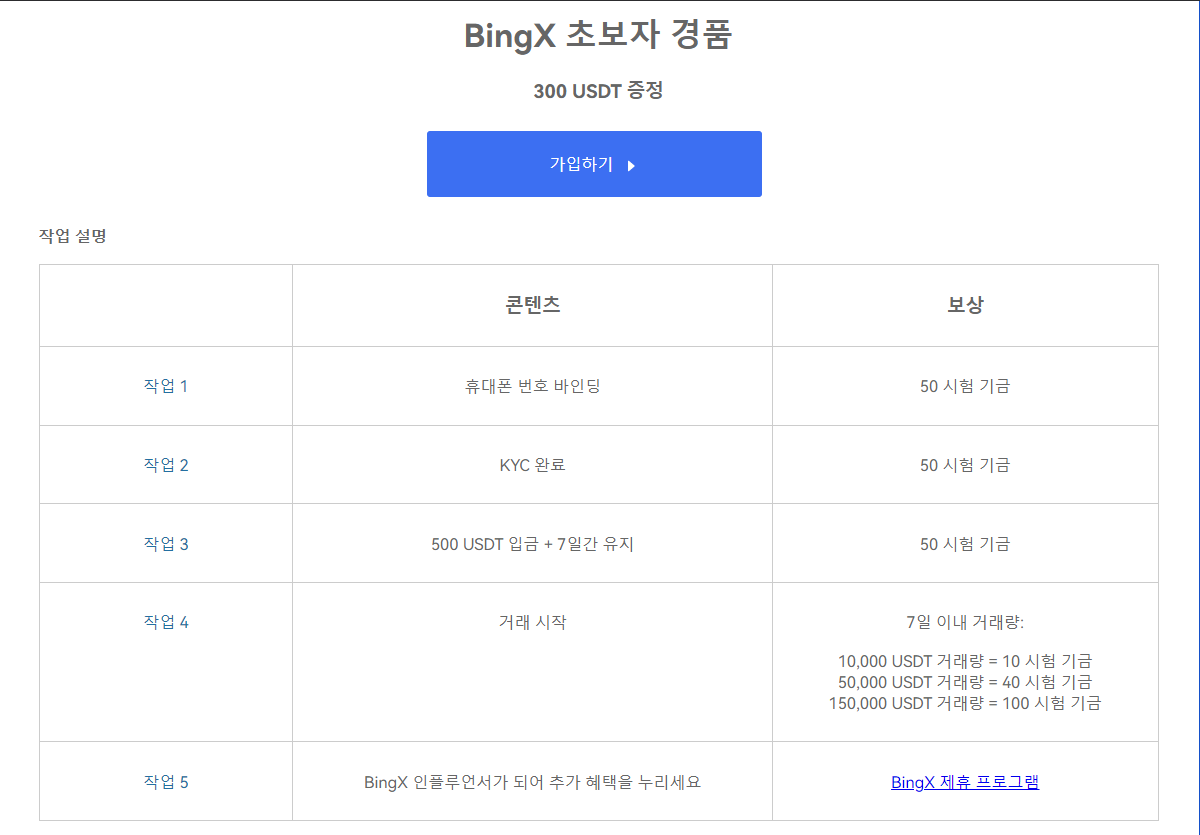
Task: Select the 작업 4 row label
Action: tap(166, 622)
